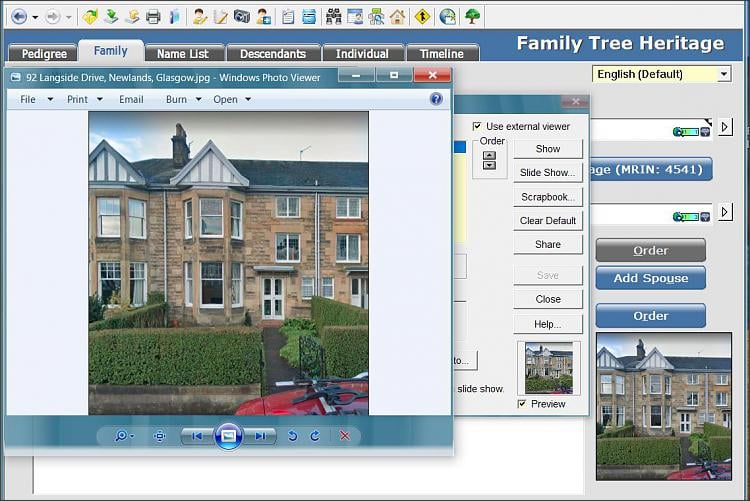Image resolution: width=750 pixels, height=501 pixels.
Task: Click the Slide Show... button
Action: click(x=548, y=172)
